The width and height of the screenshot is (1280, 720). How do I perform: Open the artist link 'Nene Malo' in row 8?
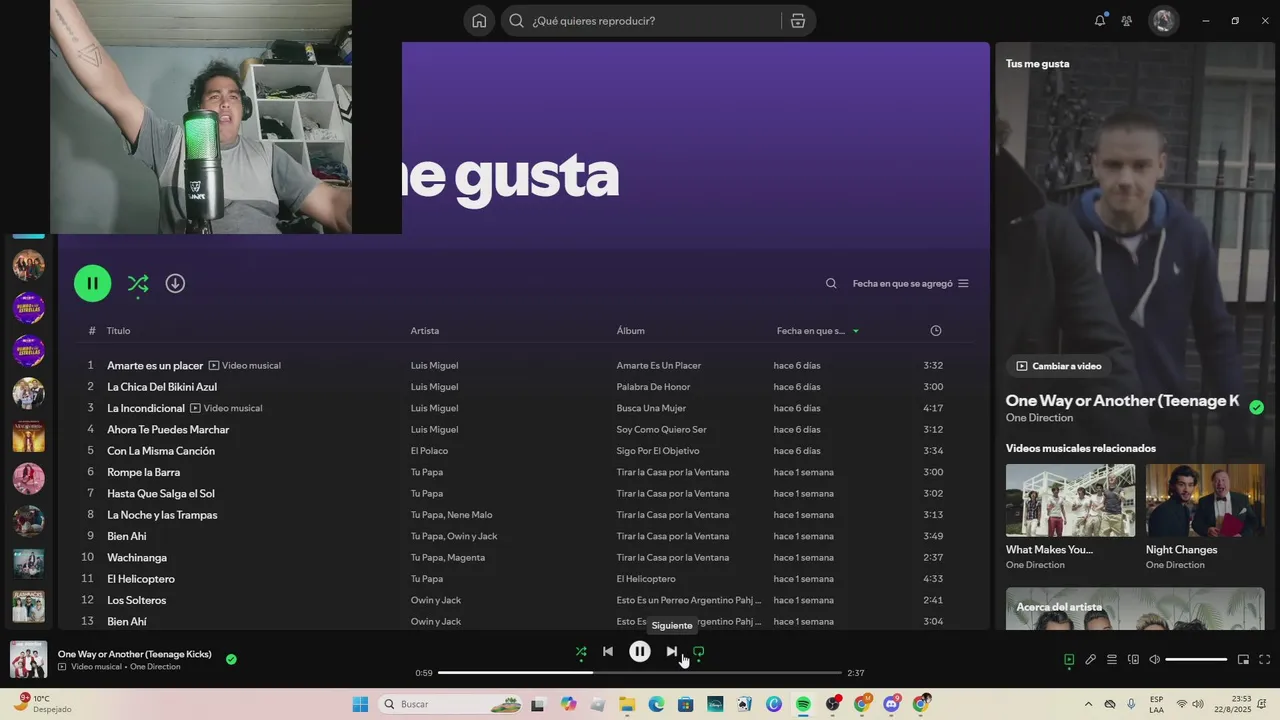pyautogui.click(x=470, y=515)
